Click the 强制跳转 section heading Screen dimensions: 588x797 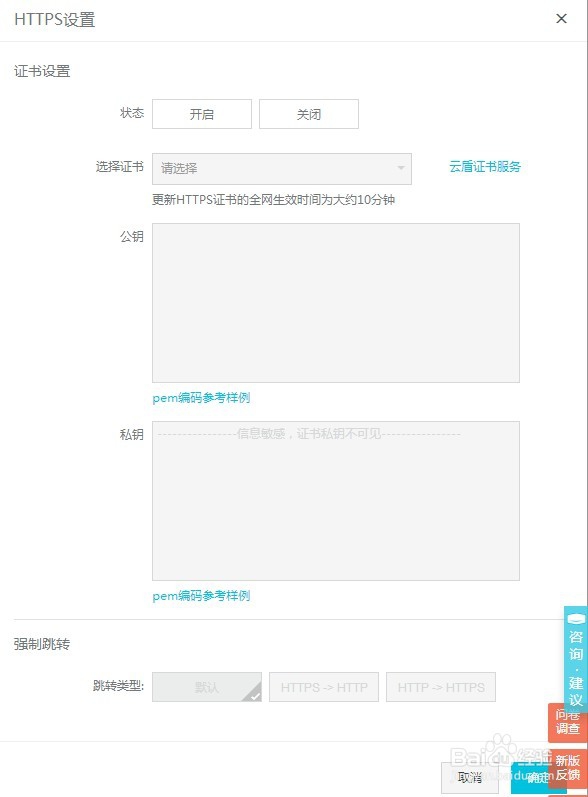pos(42,644)
